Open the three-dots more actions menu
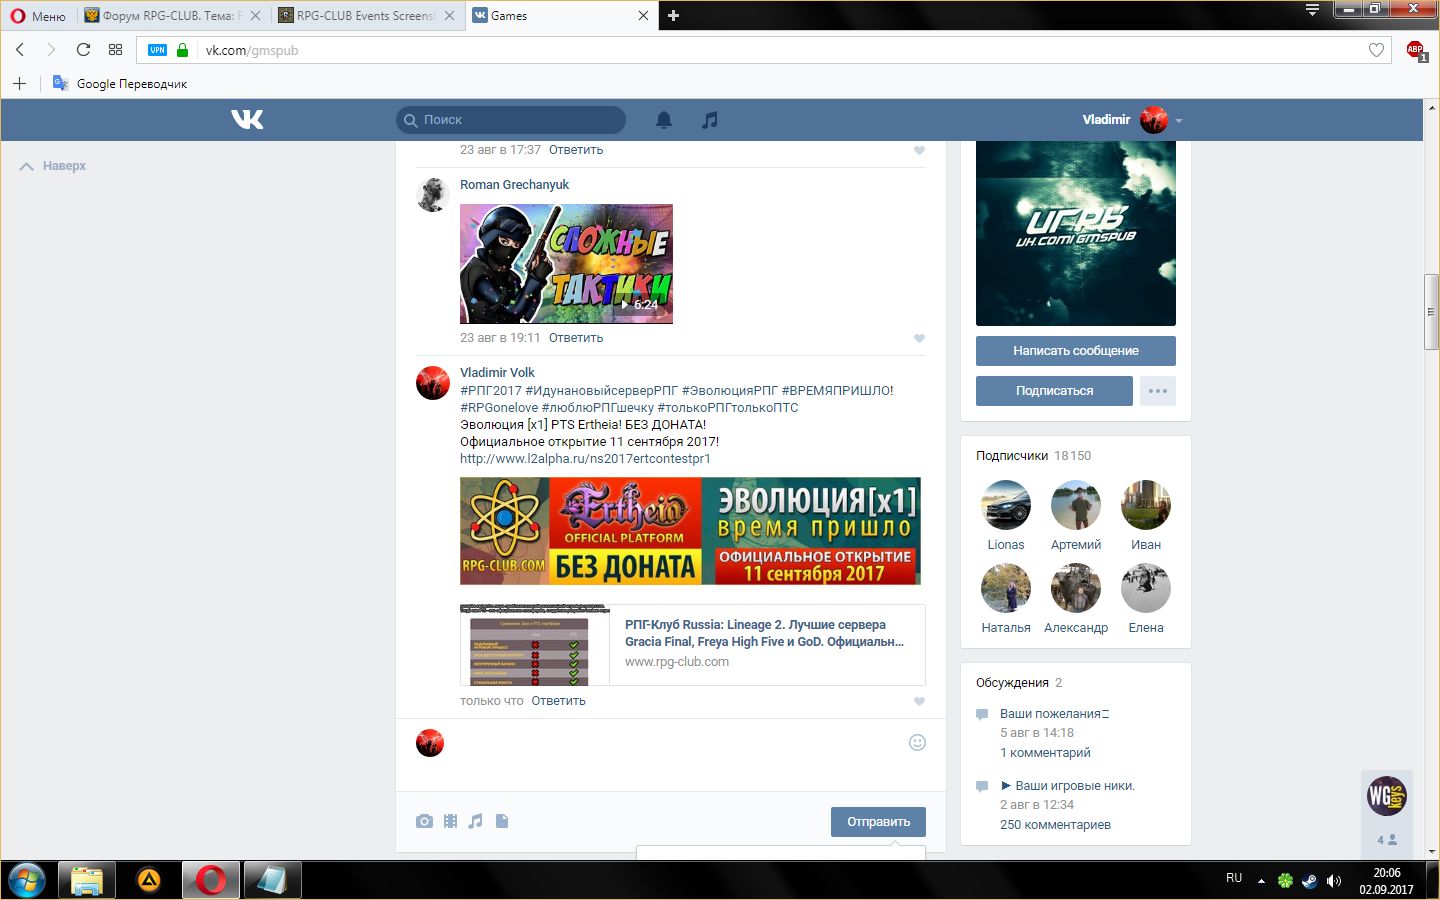 pyautogui.click(x=1158, y=391)
